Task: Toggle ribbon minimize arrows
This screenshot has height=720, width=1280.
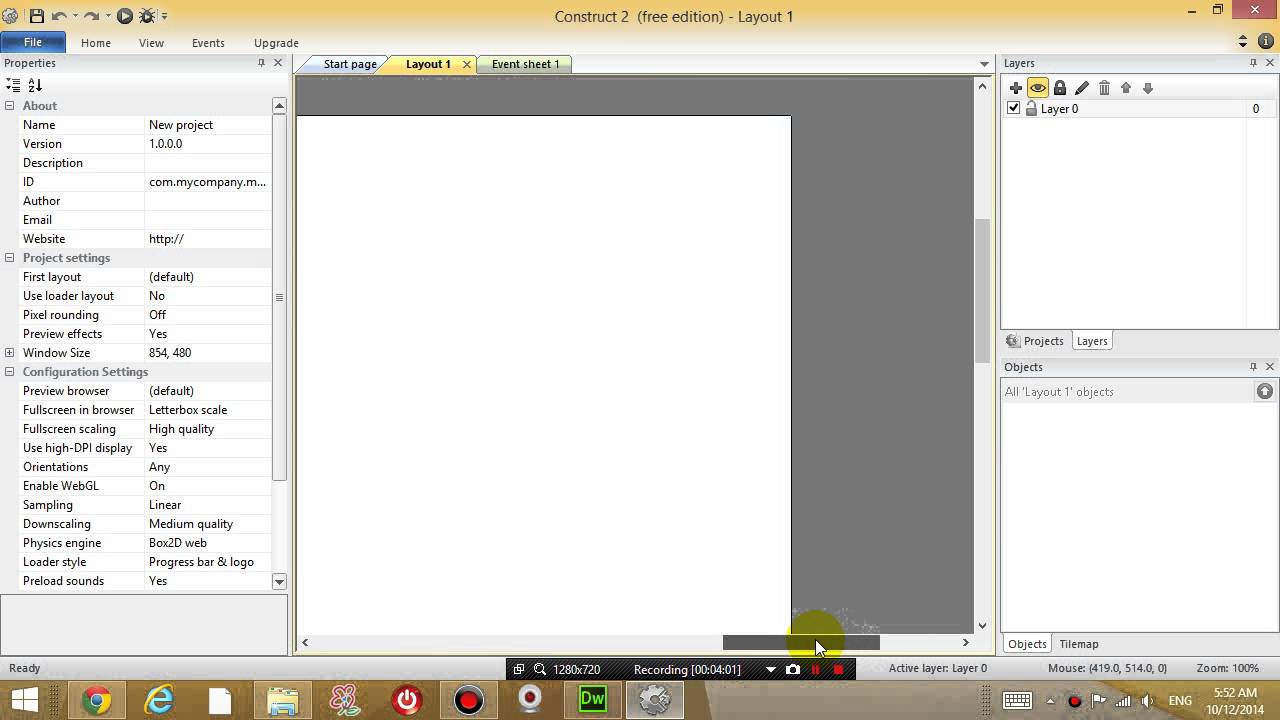Action: [x=1243, y=42]
